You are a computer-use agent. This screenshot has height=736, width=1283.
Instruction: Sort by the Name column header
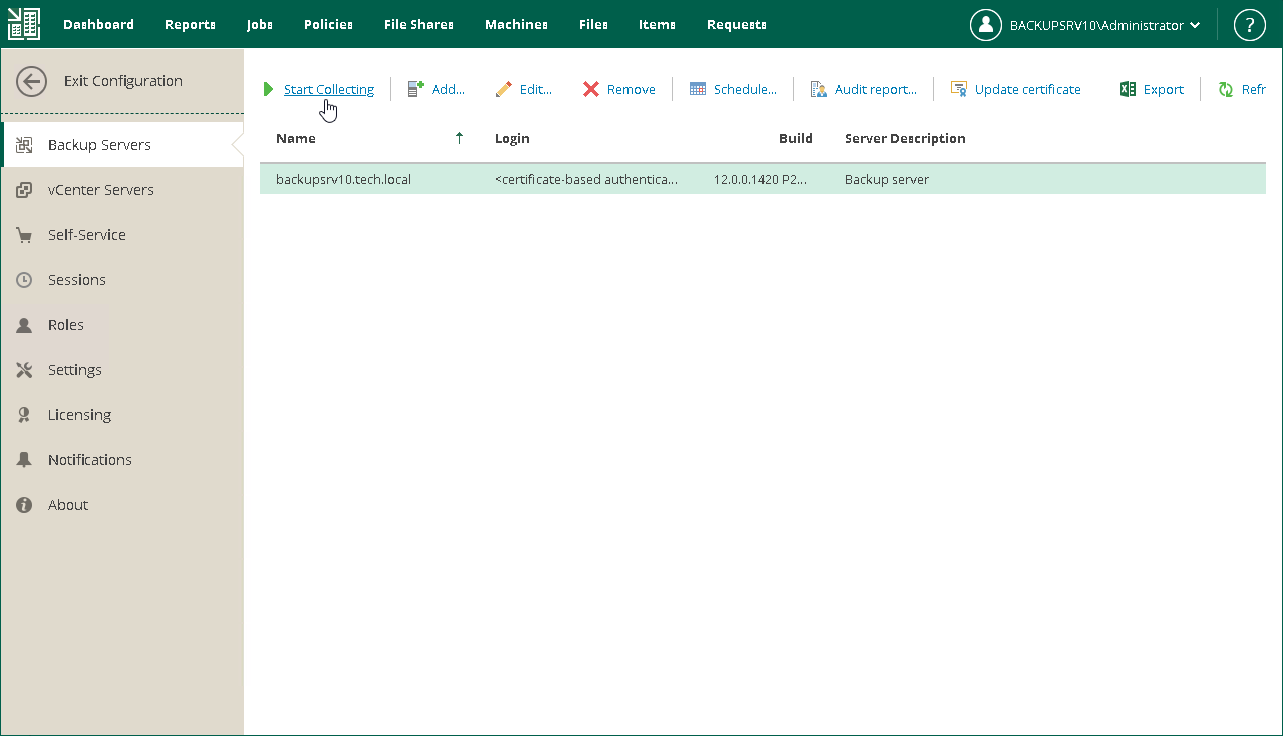point(296,139)
